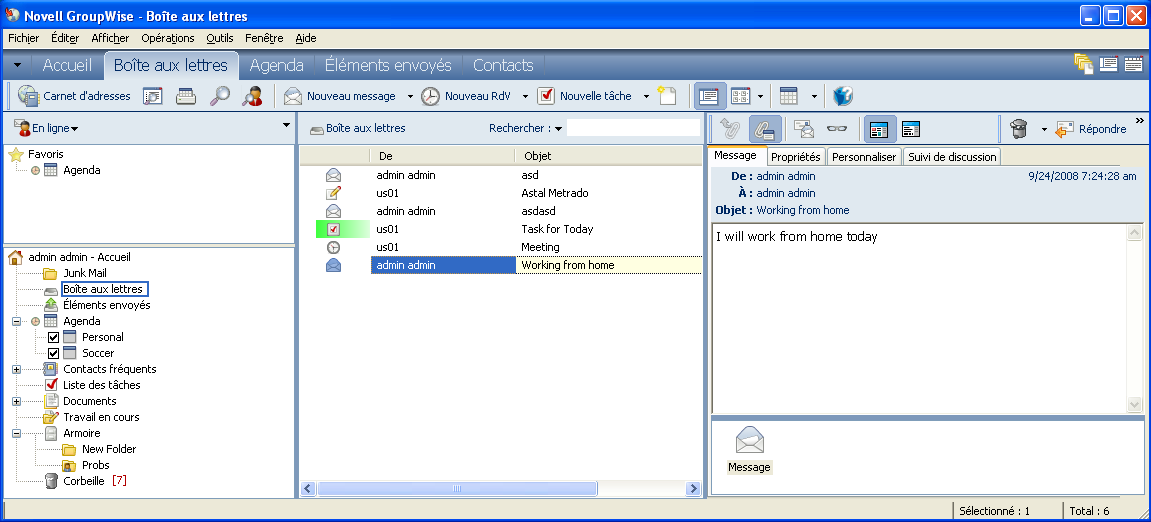Switch to the Agenda navigation tab

pos(277,65)
